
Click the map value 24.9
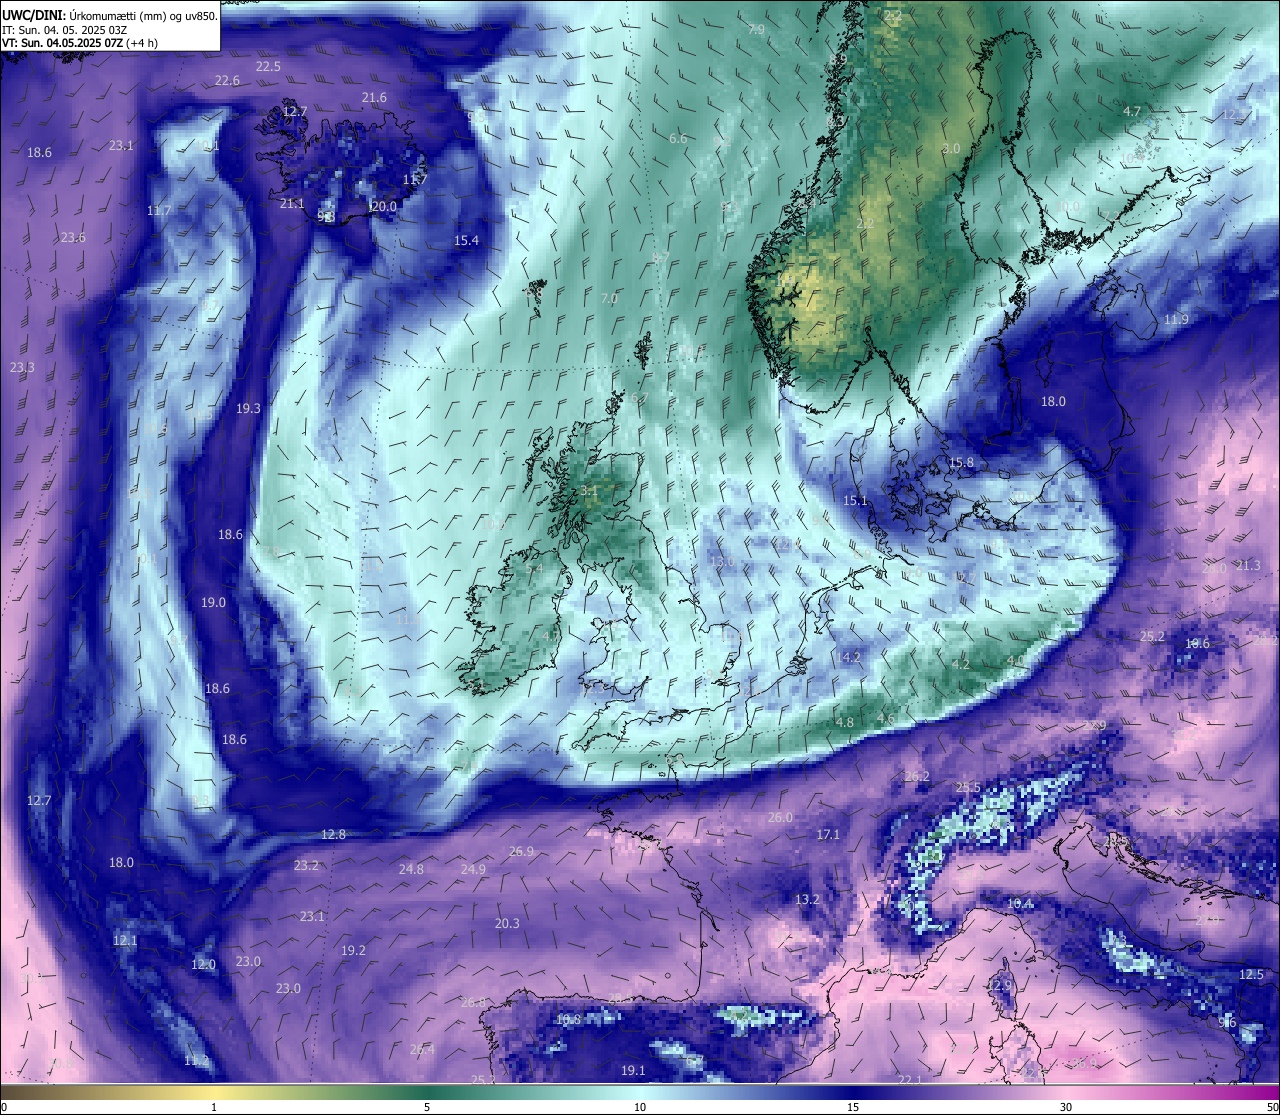tap(473, 869)
